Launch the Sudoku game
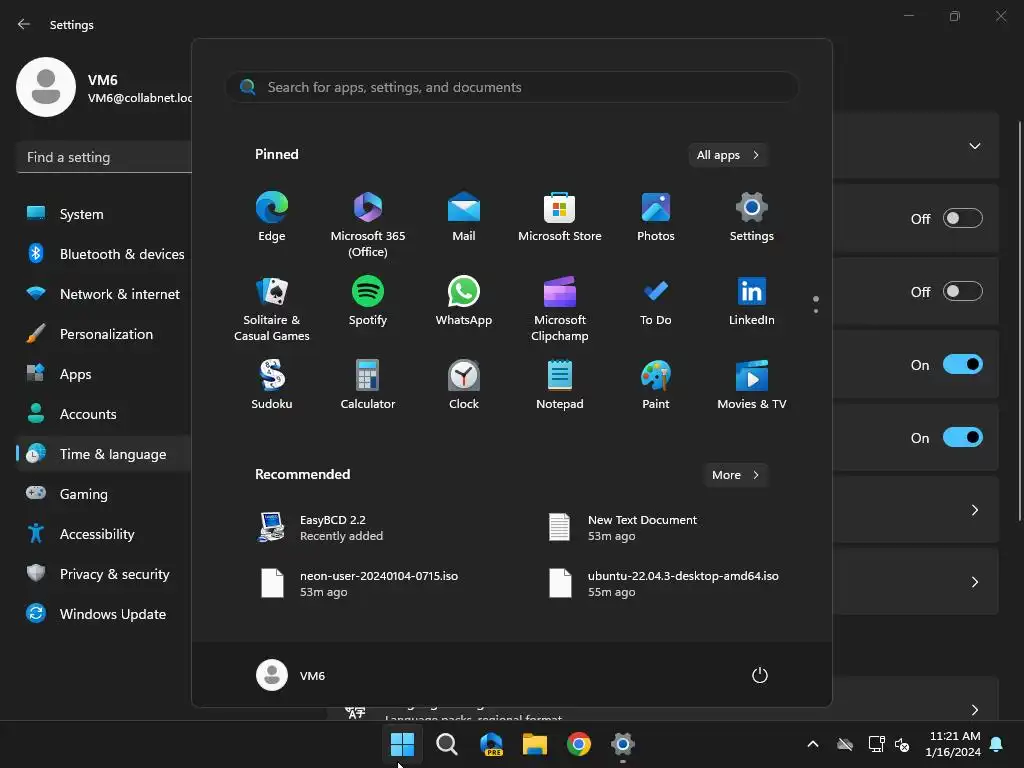 pyautogui.click(x=272, y=385)
